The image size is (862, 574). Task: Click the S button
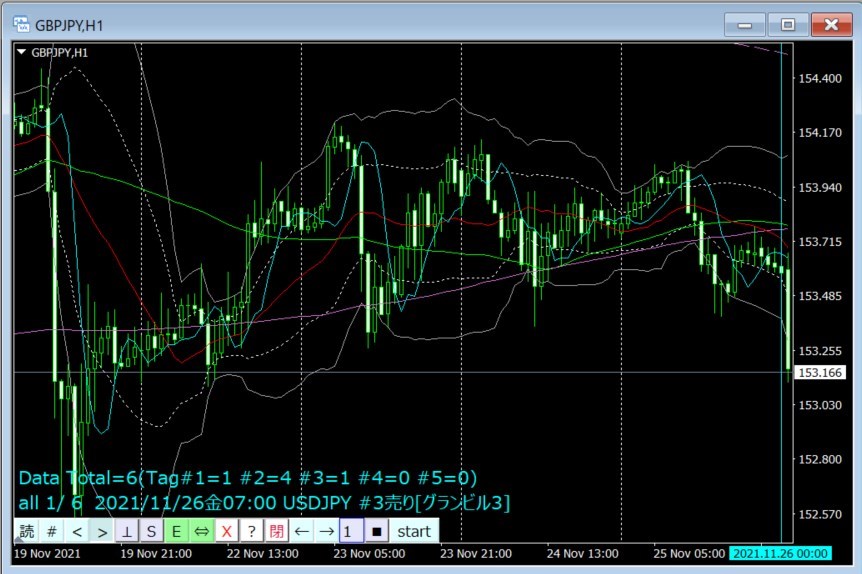[x=152, y=531]
